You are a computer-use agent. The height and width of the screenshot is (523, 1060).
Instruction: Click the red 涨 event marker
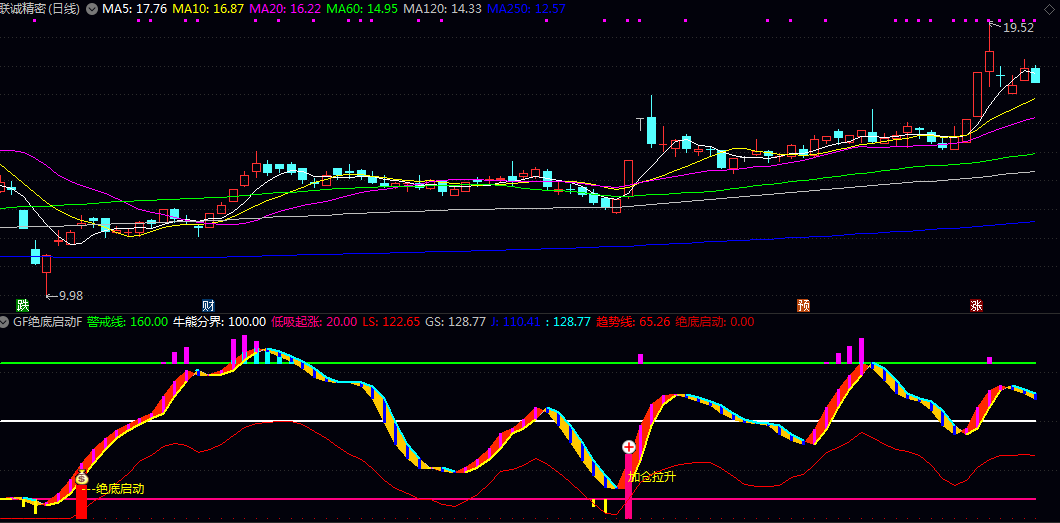tap(976, 305)
